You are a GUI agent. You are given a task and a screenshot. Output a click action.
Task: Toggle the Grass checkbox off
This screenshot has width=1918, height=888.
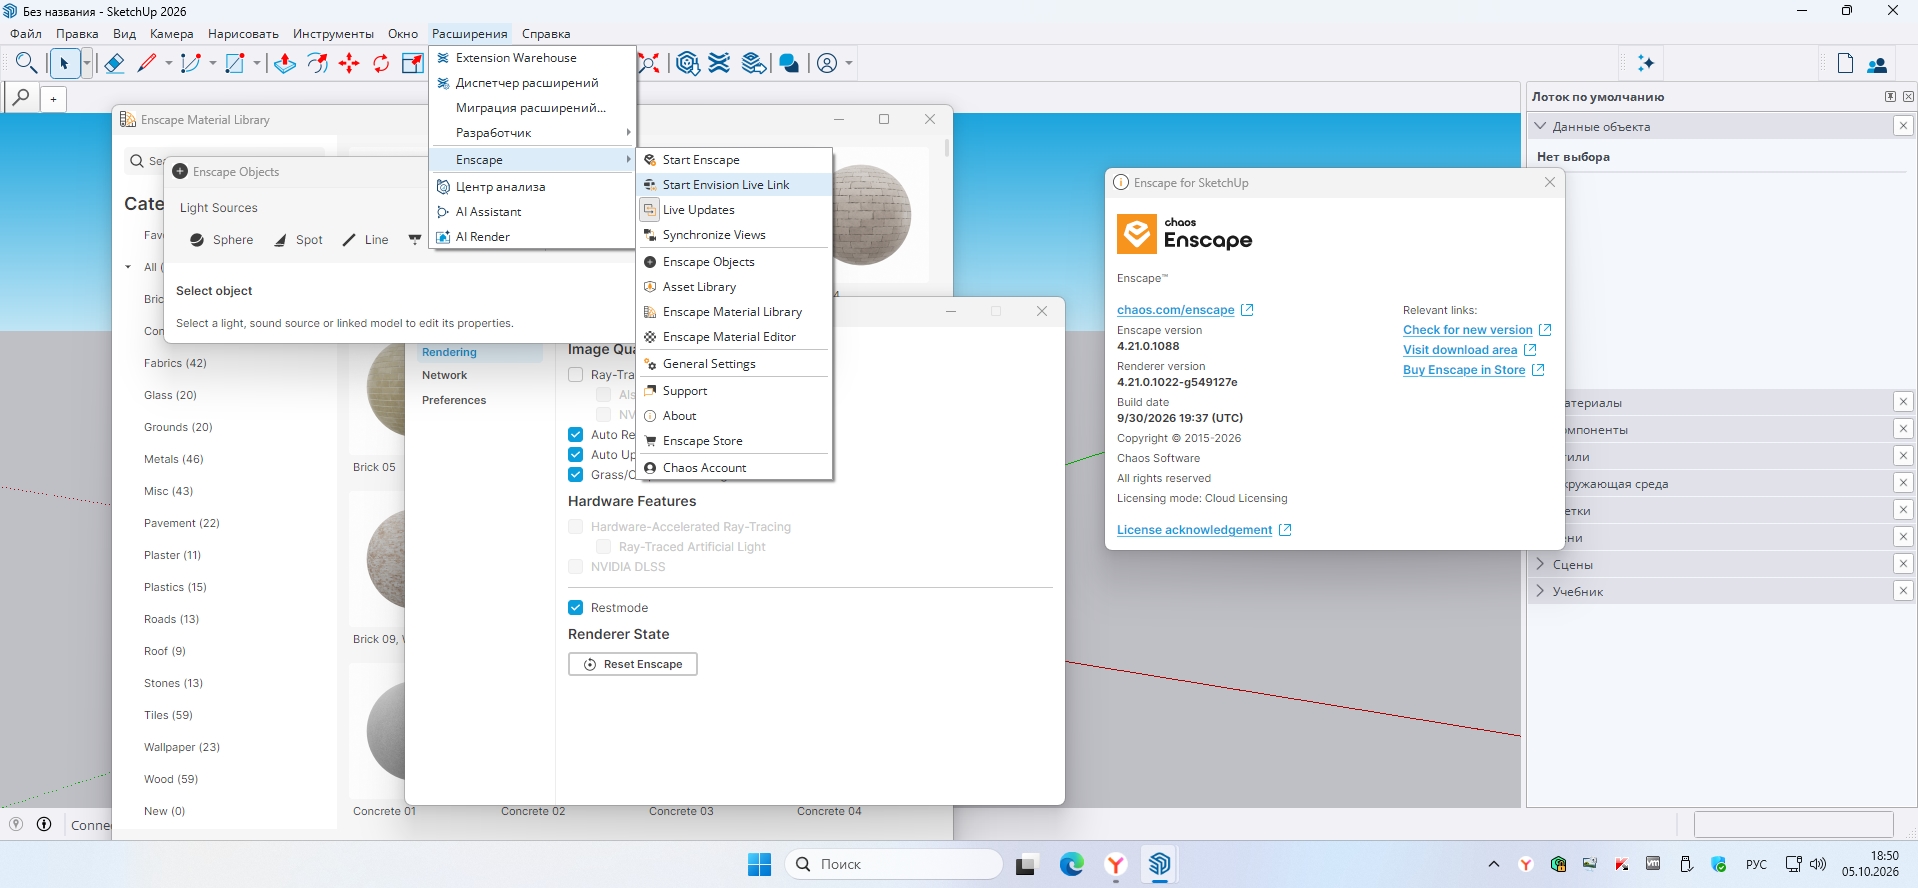[576, 475]
